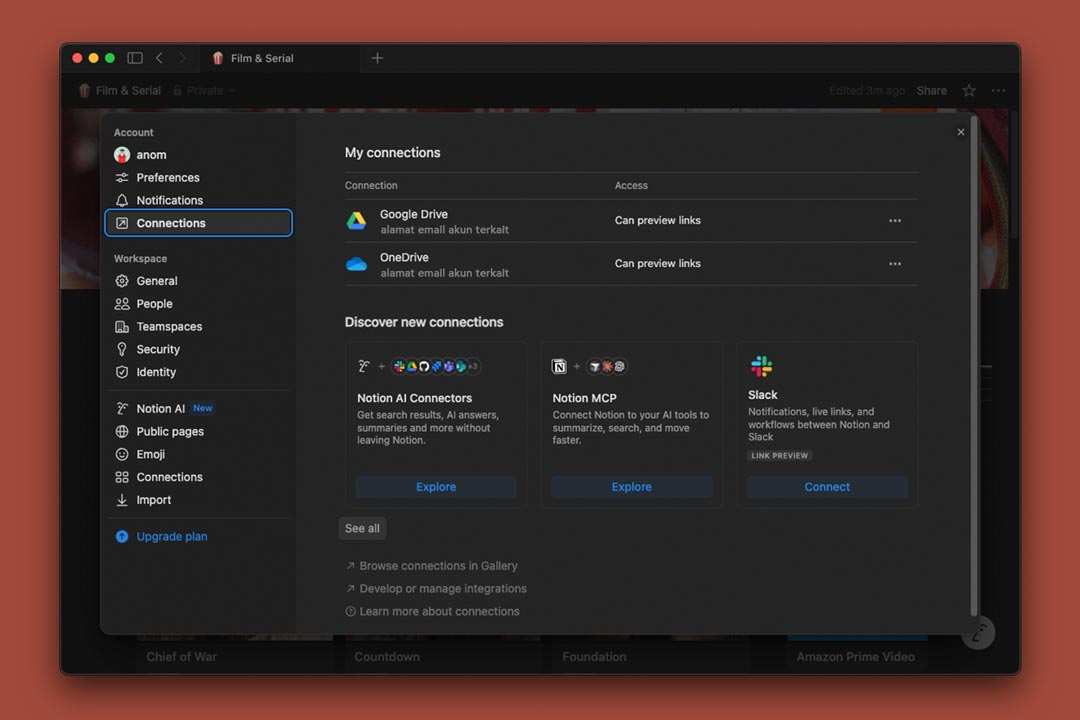This screenshot has height=720, width=1080.
Task: Connect Slack
Action: click(x=827, y=486)
